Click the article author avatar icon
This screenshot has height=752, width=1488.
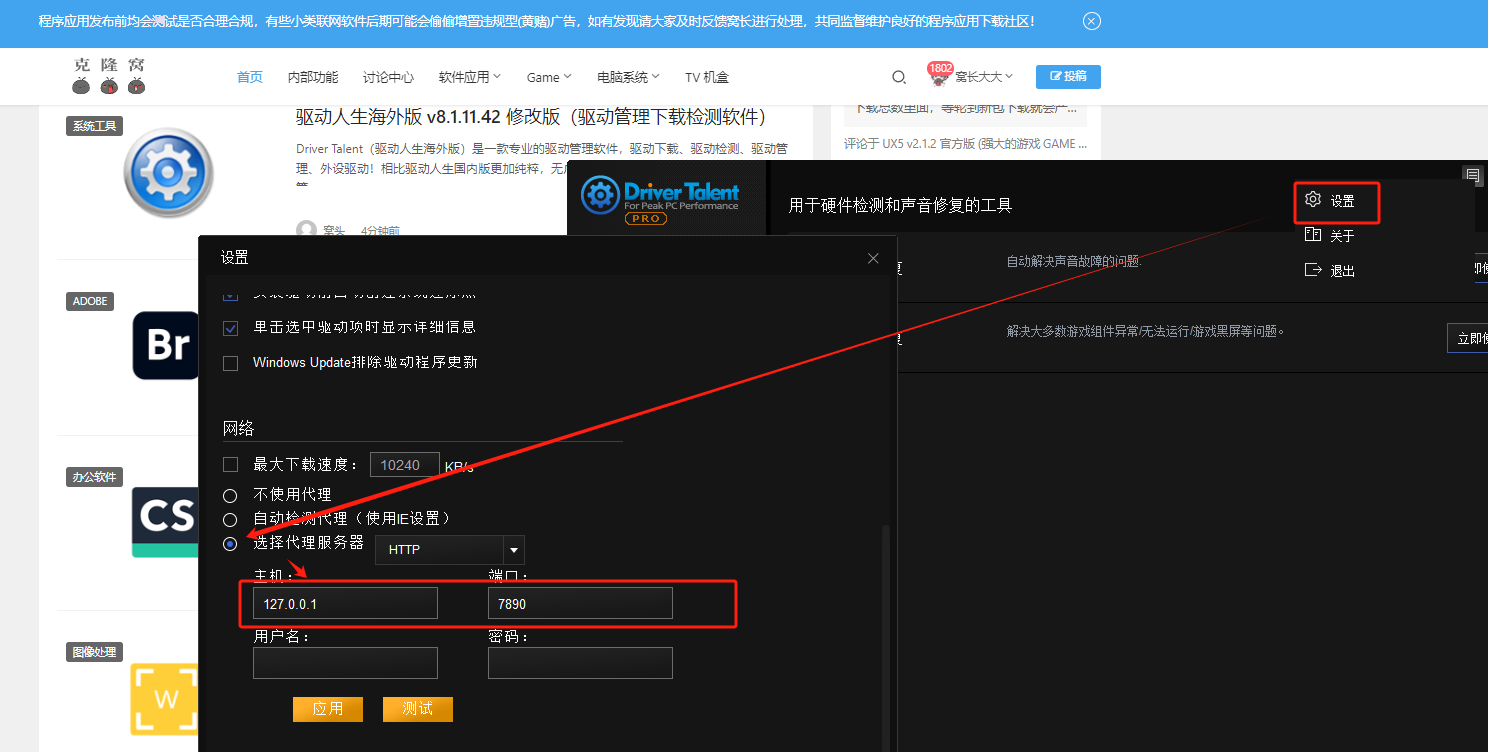click(x=307, y=230)
